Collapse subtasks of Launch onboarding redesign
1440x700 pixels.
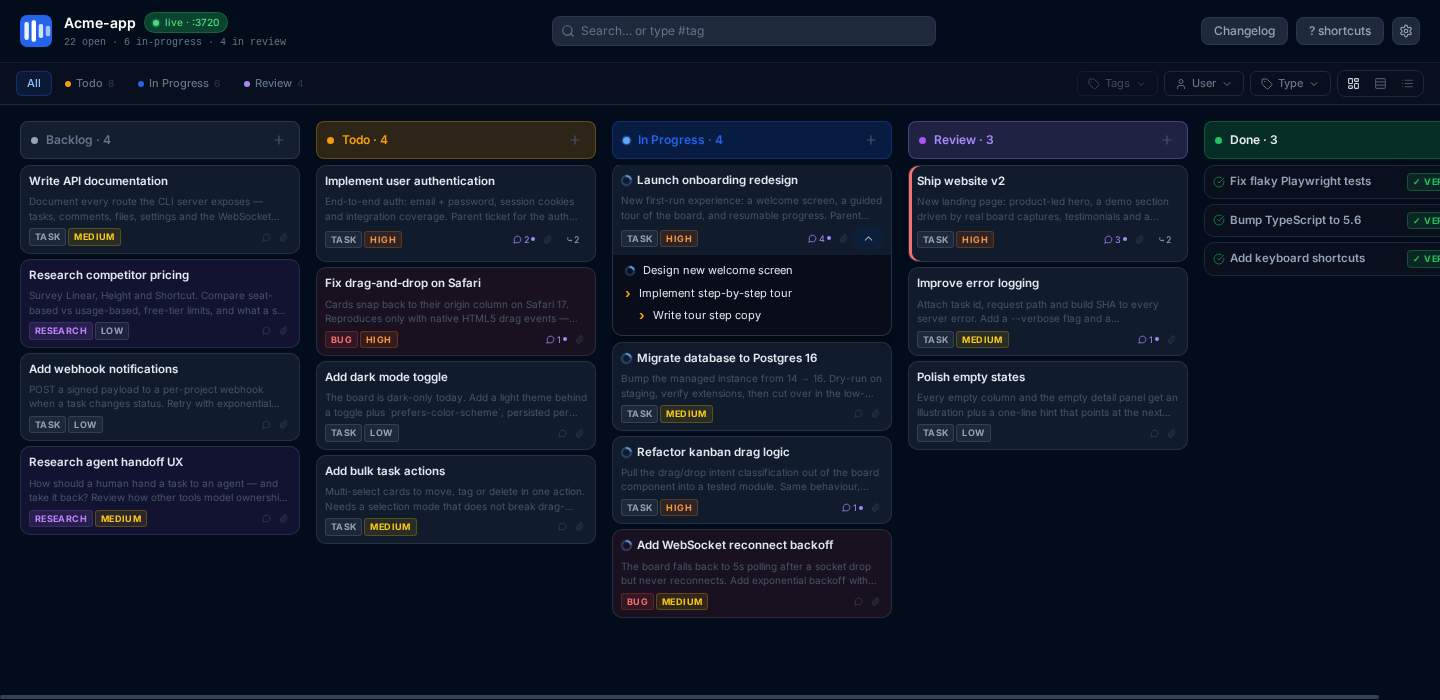tap(868, 239)
